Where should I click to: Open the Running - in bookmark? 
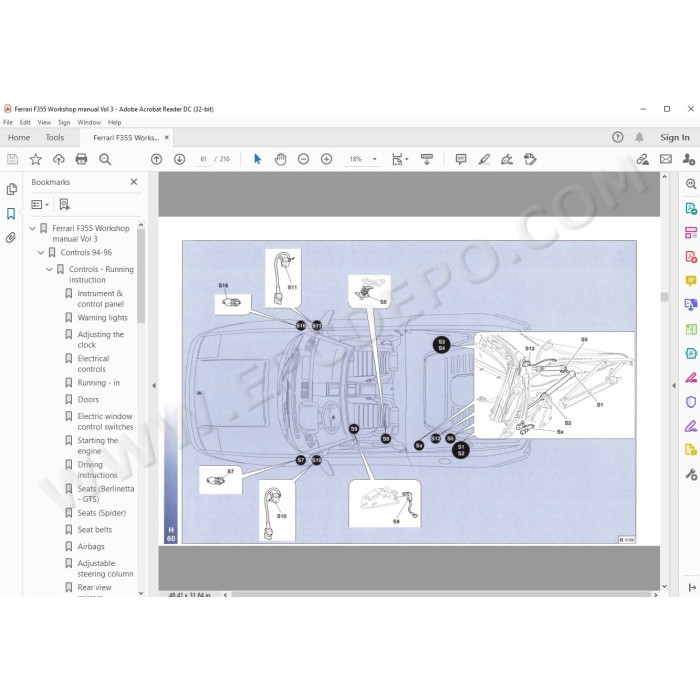tap(99, 383)
